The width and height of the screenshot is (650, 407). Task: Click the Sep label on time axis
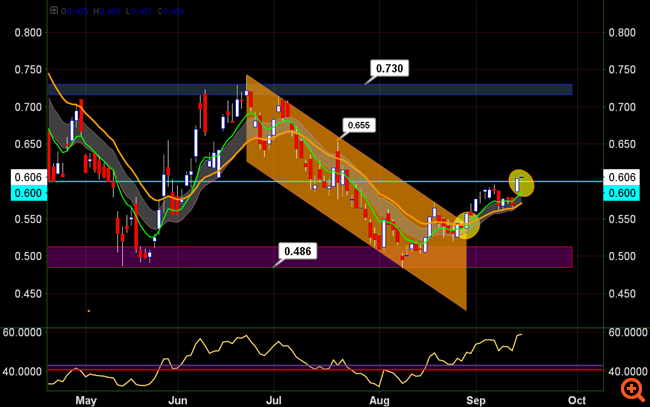tap(476, 398)
